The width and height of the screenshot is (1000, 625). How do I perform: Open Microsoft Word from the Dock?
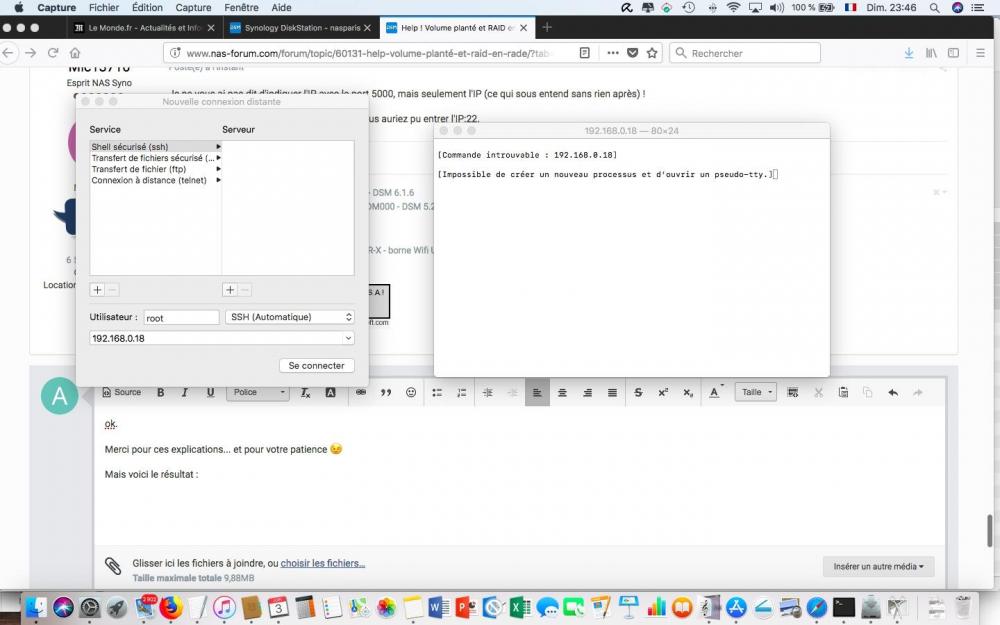point(439,607)
